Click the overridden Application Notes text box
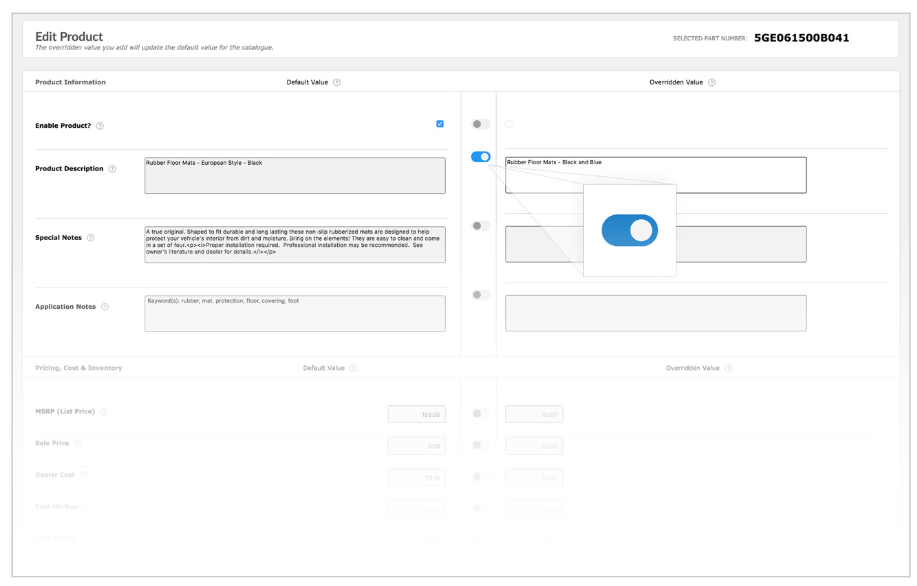This screenshot has height=586, width=917. point(655,313)
